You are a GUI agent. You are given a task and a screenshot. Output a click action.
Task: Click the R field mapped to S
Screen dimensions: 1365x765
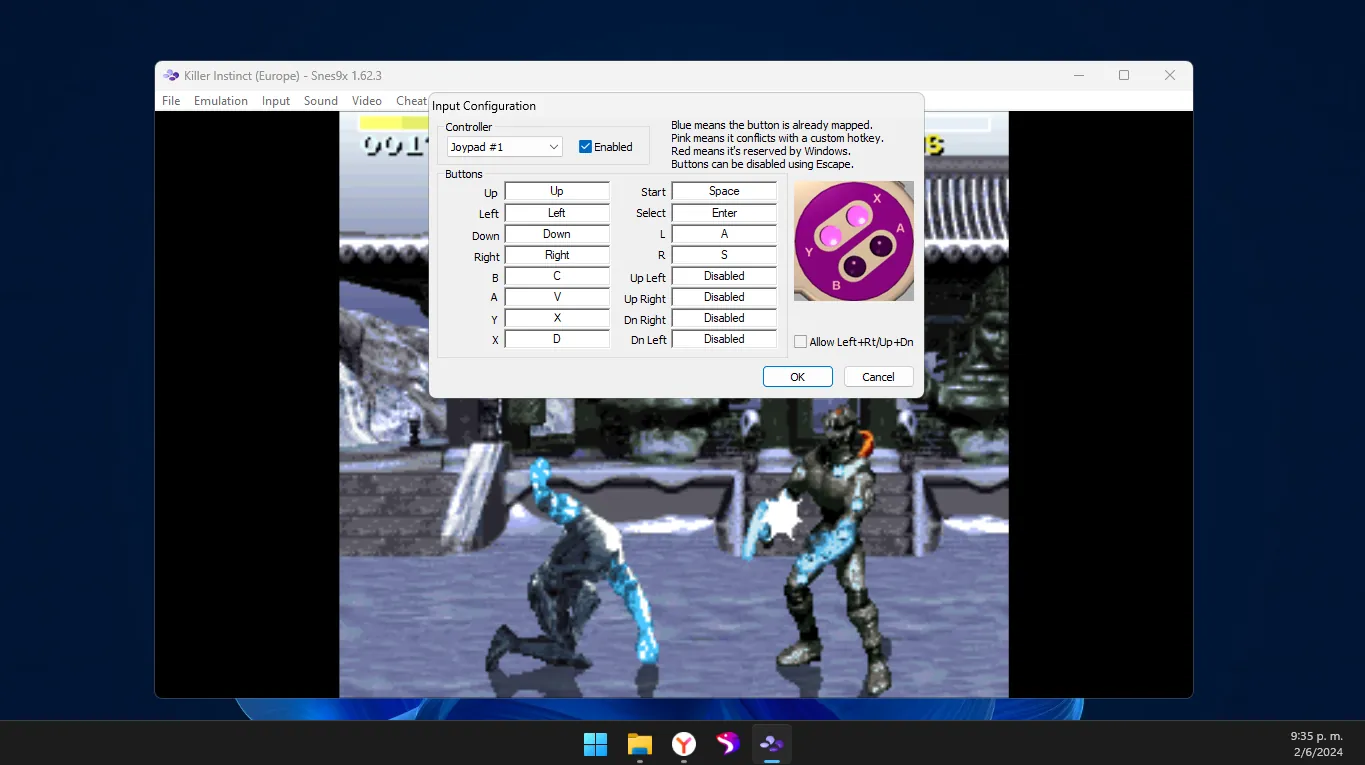click(x=724, y=255)
